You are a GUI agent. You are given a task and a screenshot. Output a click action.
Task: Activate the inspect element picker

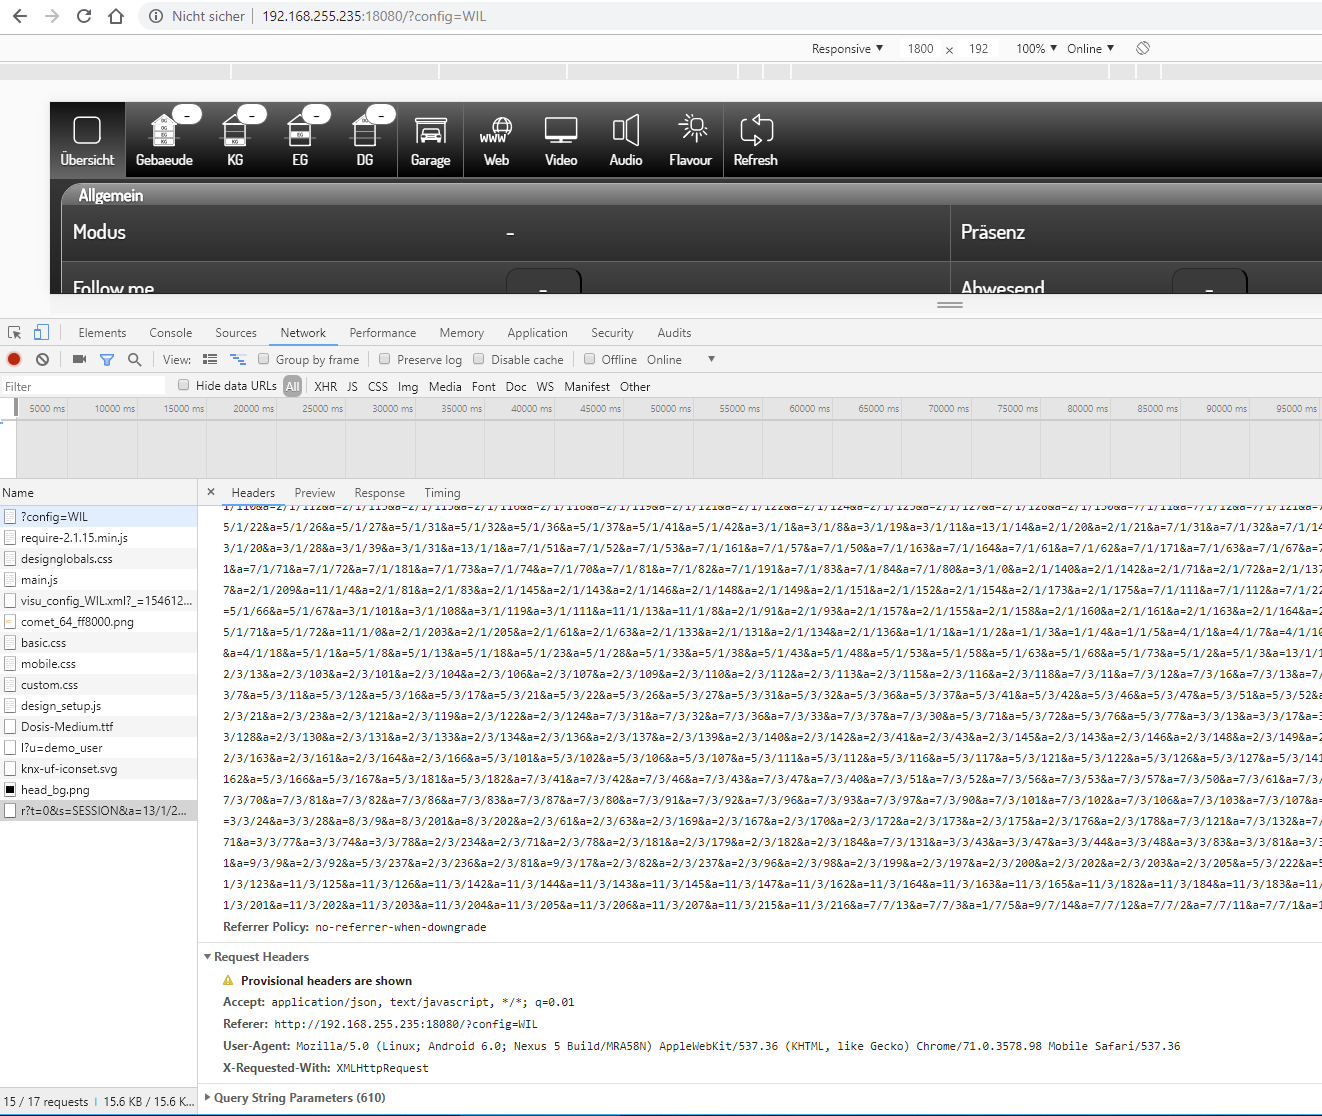coord(15,332)
